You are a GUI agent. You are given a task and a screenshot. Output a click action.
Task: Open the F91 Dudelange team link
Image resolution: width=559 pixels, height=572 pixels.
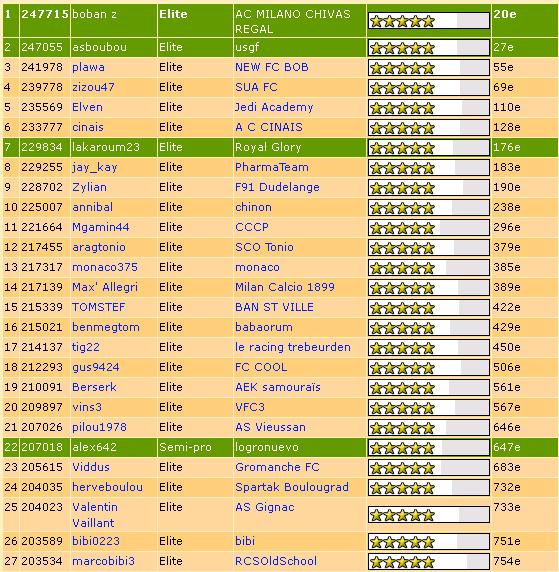pos(277,187)
